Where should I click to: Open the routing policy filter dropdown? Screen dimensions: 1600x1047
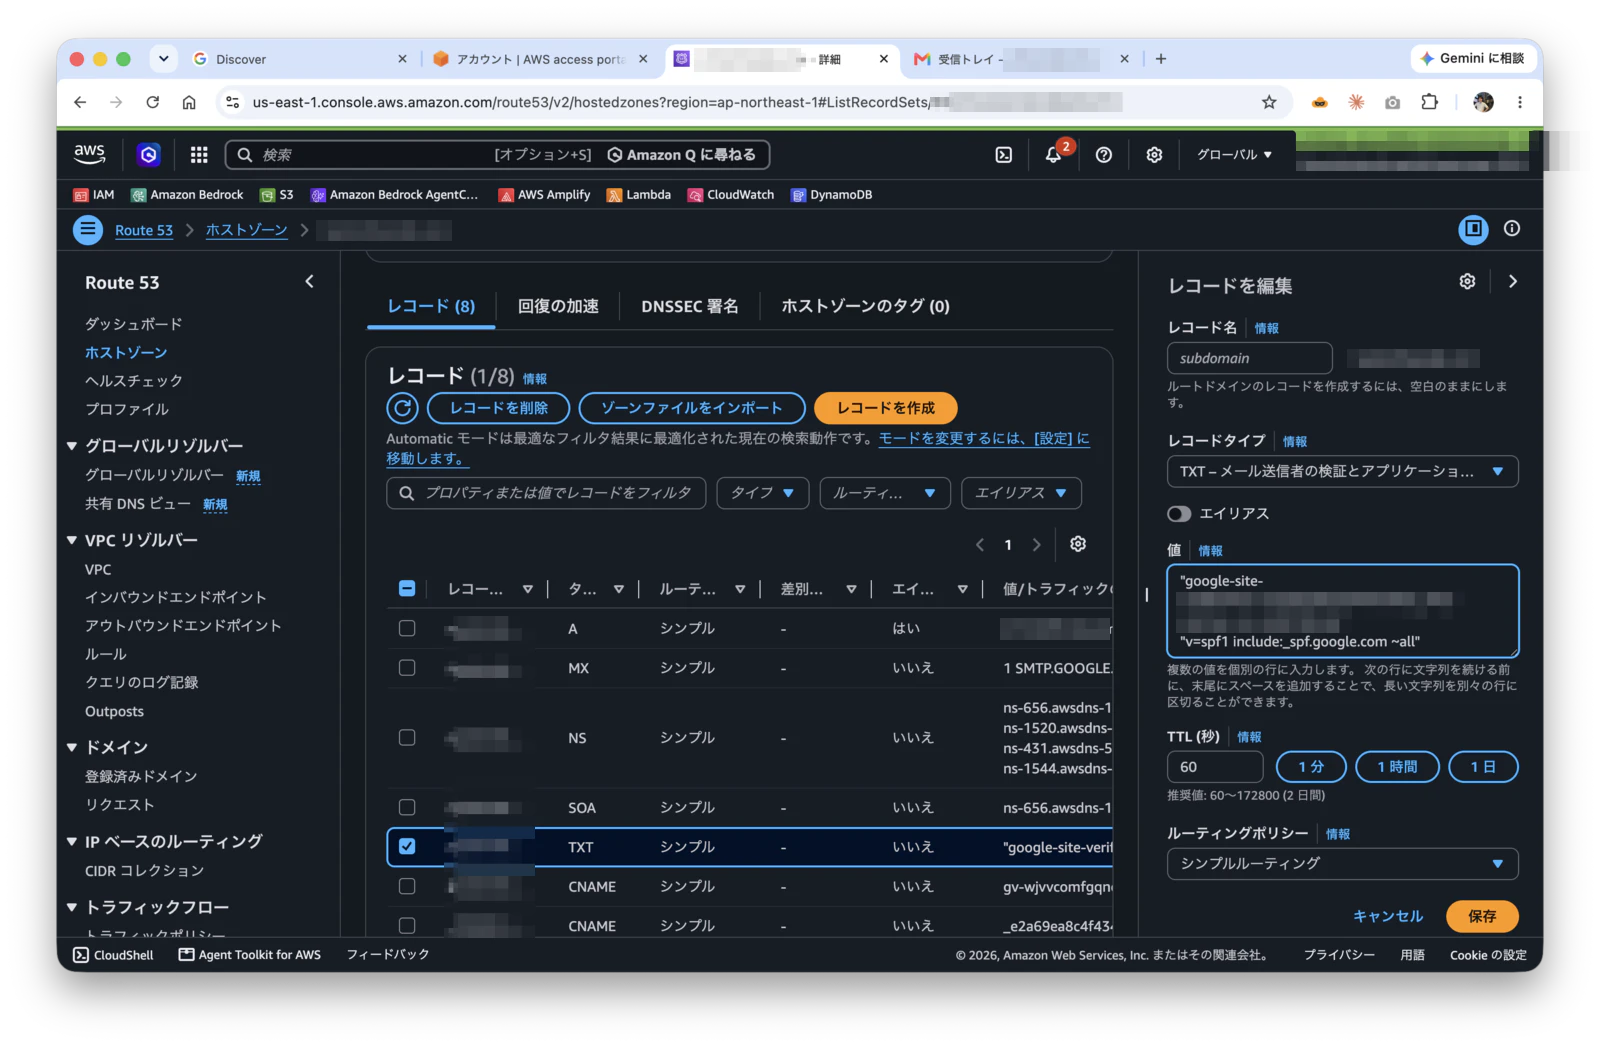click(884, 493)
